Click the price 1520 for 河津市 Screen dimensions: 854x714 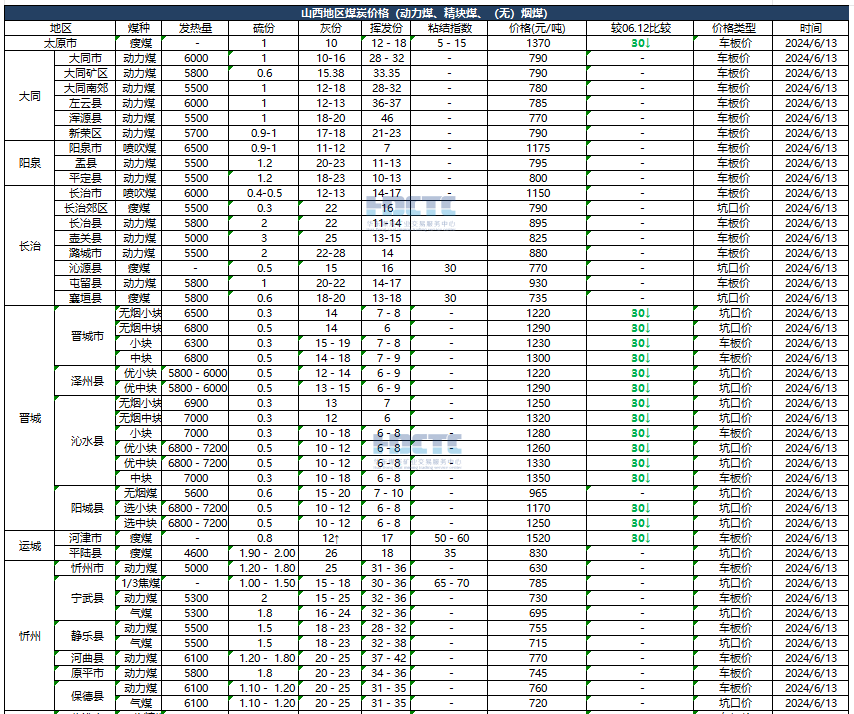(x=538, y=538)
